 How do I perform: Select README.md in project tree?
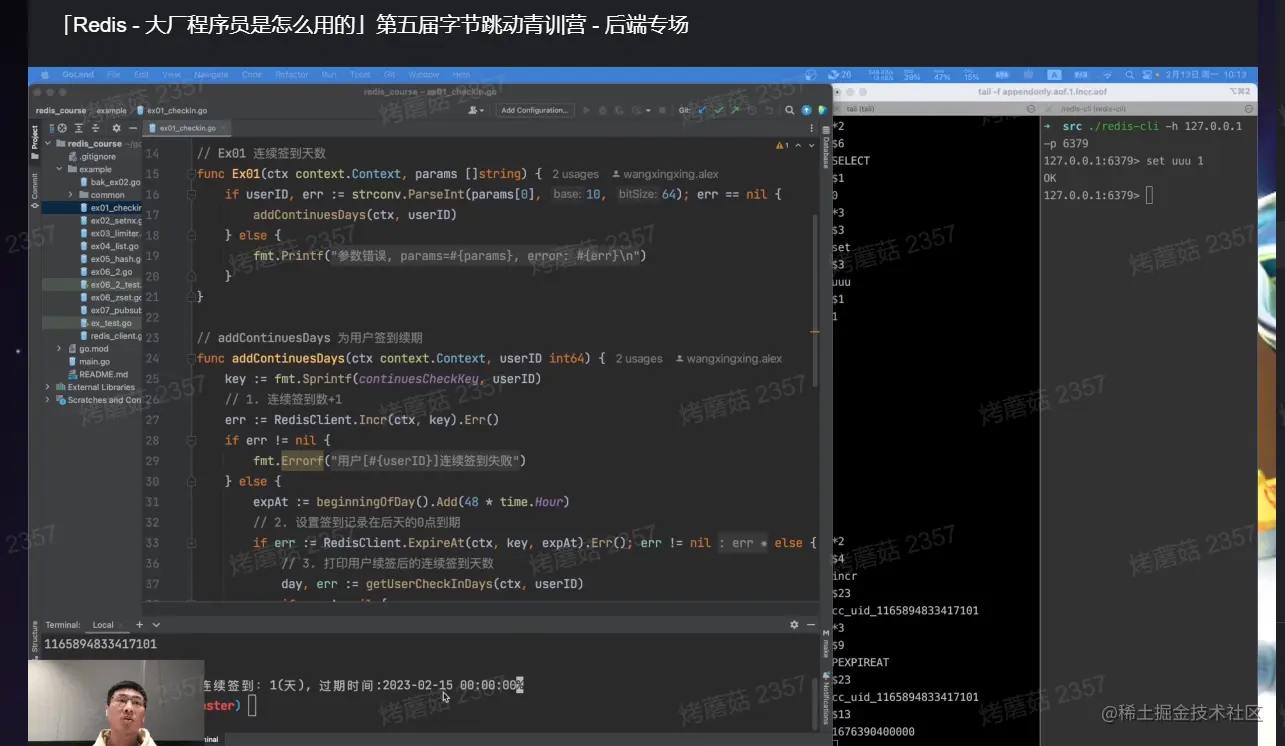pyautogui.click(x=98, y=374)
